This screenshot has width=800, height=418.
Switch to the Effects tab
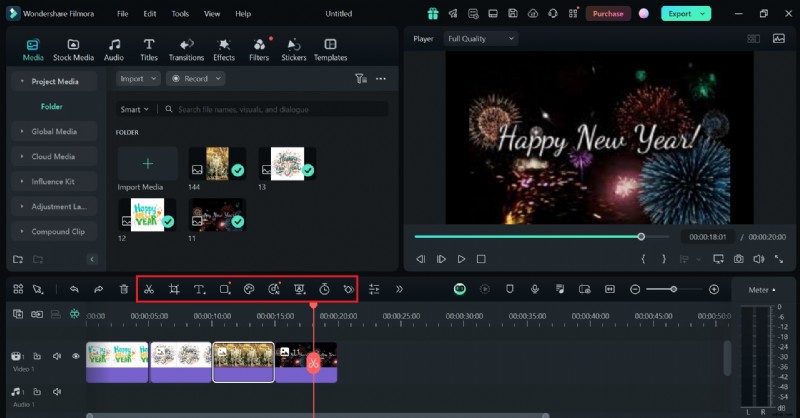pos(224,50)
